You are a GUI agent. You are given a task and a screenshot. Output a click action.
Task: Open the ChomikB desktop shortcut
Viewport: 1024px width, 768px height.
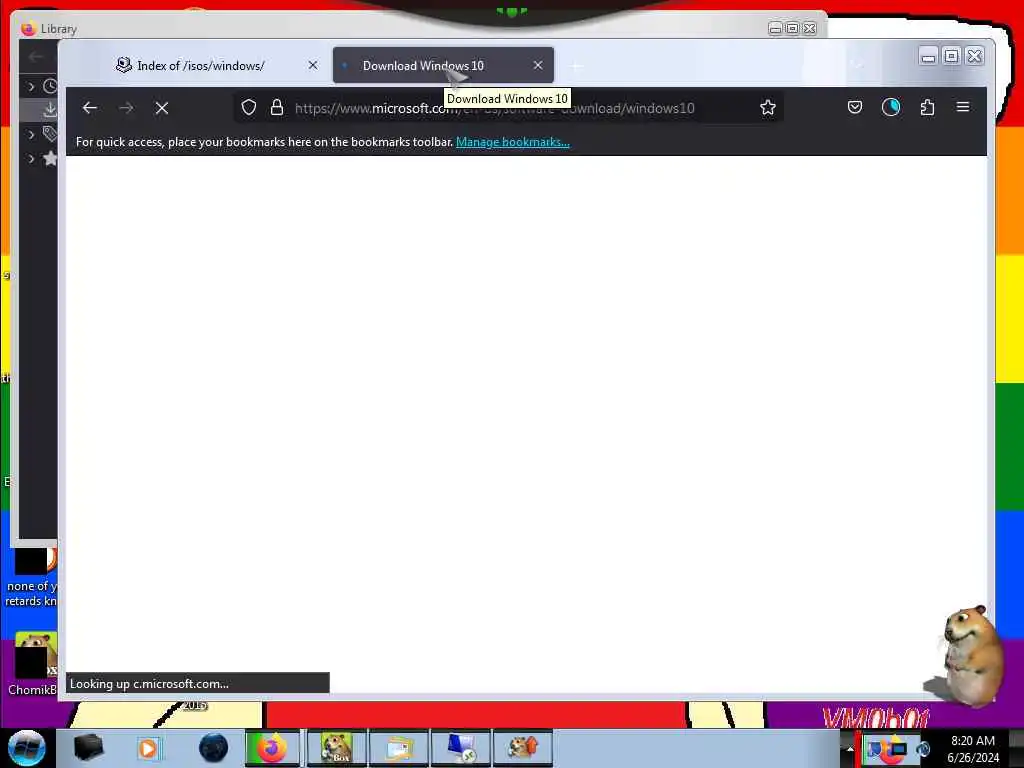(x=33, y=664)
